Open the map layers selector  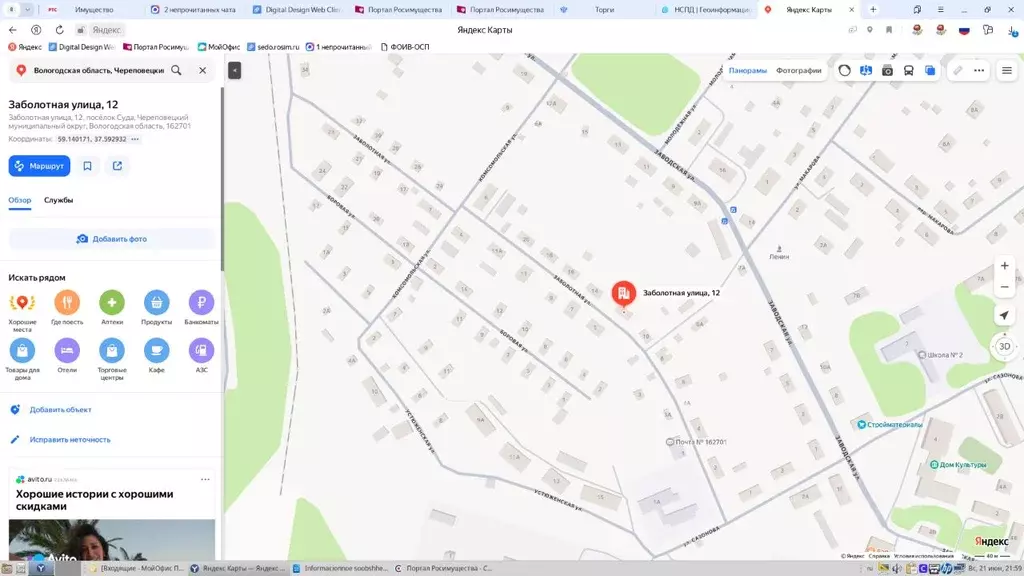[x=930, y=71]
